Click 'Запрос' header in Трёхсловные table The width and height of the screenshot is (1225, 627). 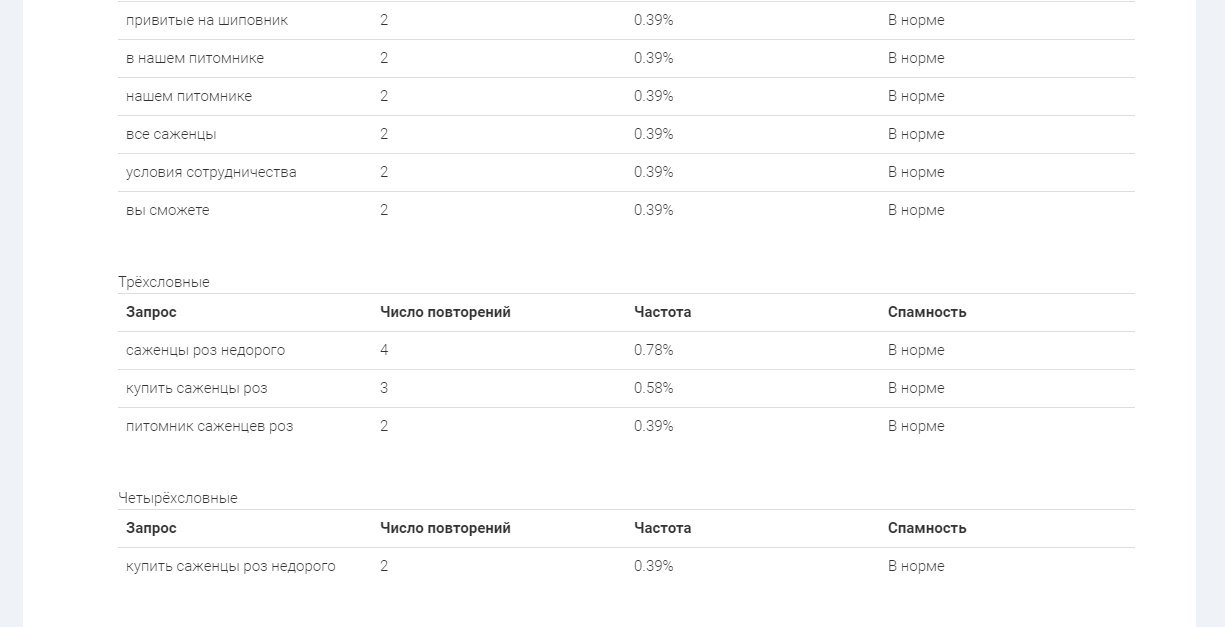click(151, 312)
